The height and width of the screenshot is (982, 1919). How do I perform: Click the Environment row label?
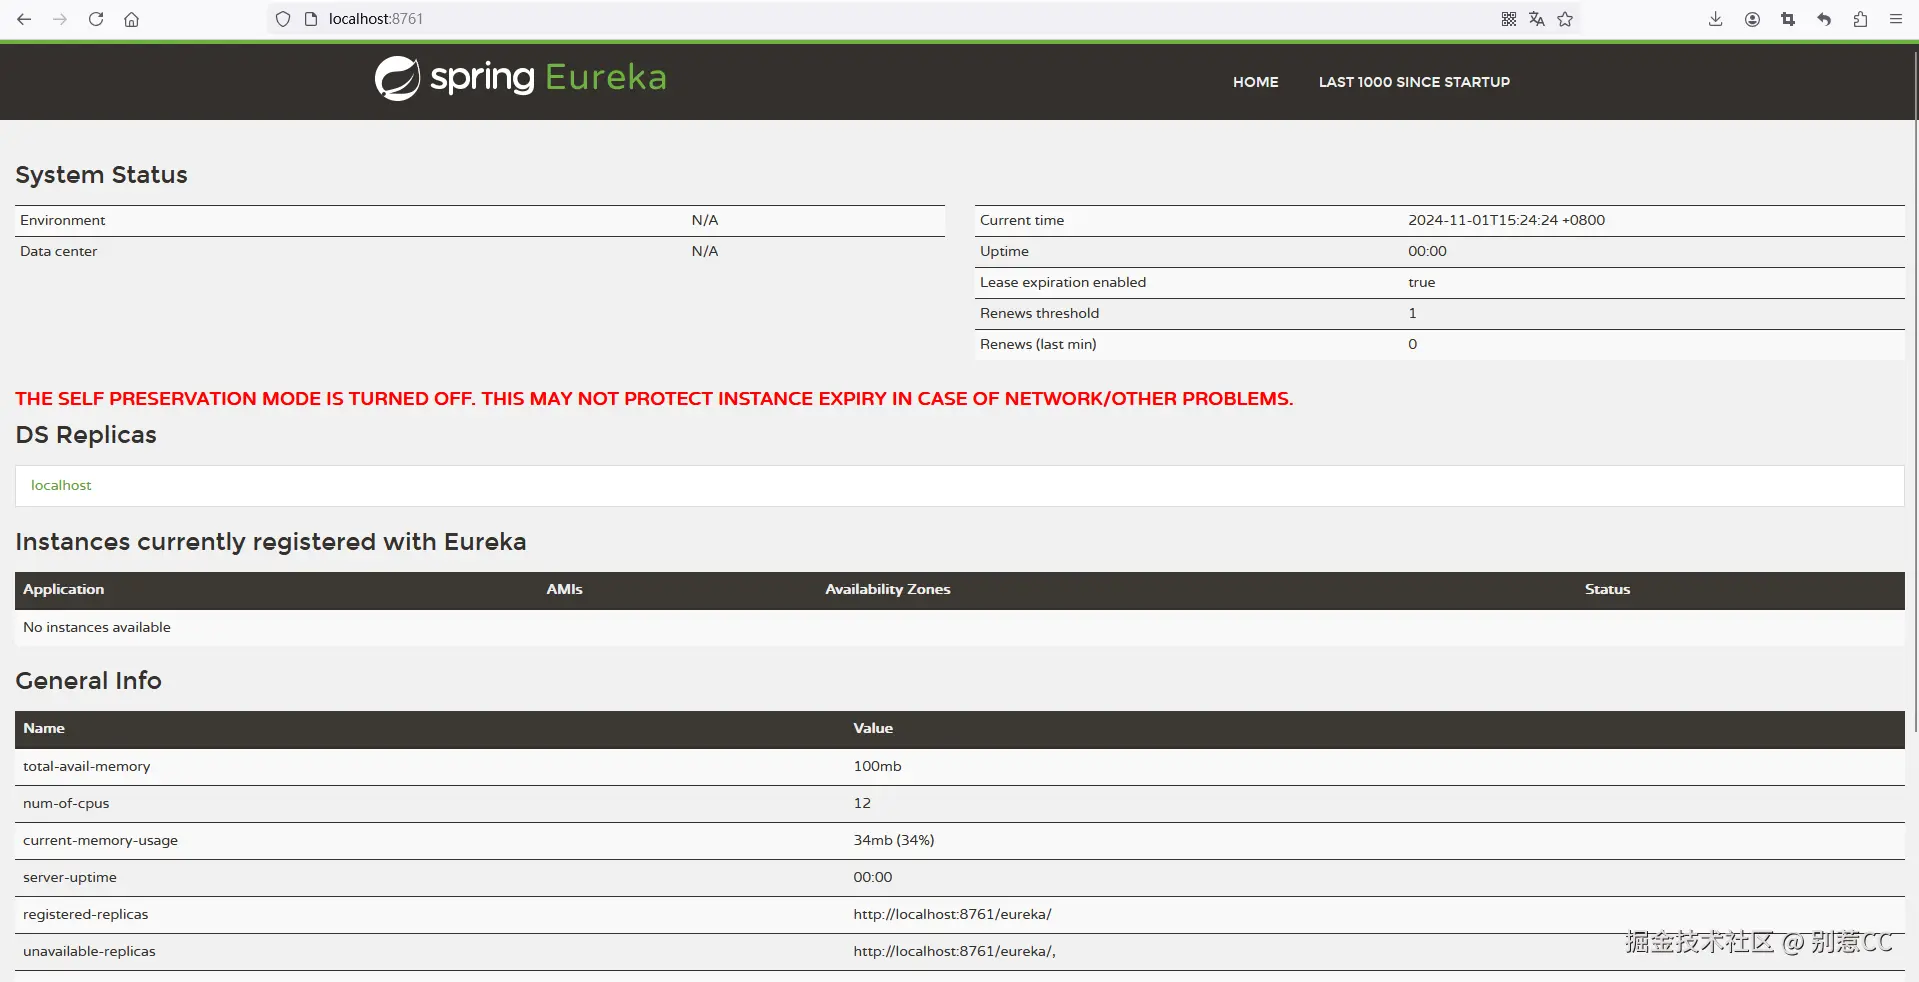point(62,220)
